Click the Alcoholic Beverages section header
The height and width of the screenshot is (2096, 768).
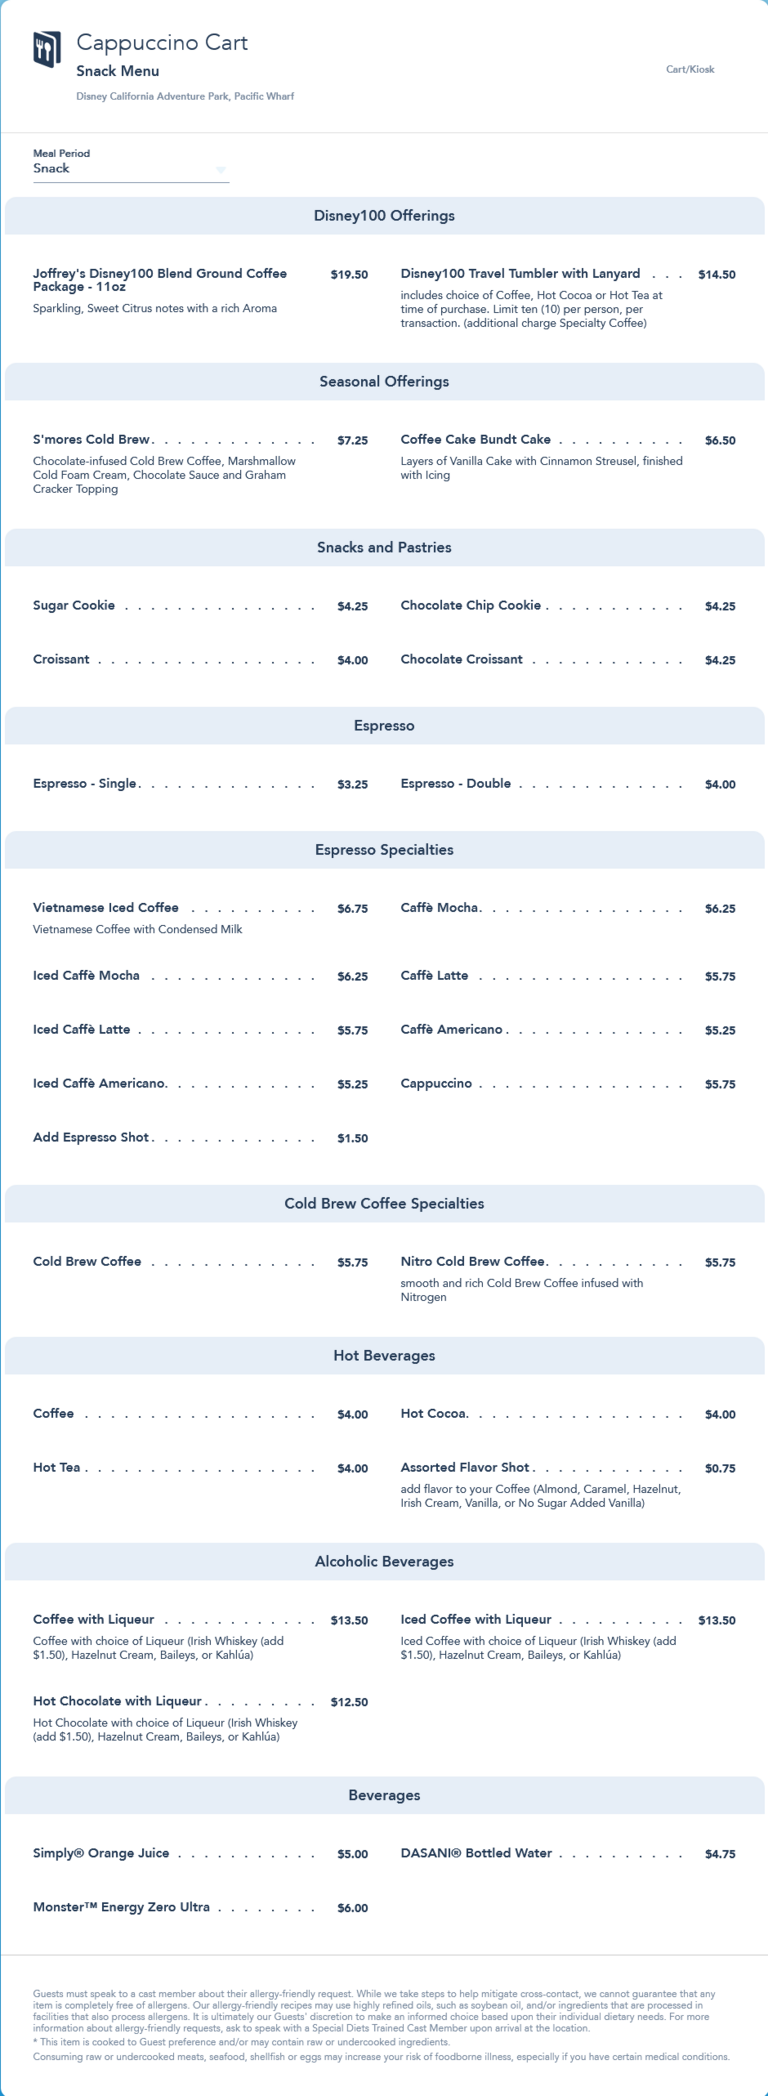click(x=384, y=1561)
